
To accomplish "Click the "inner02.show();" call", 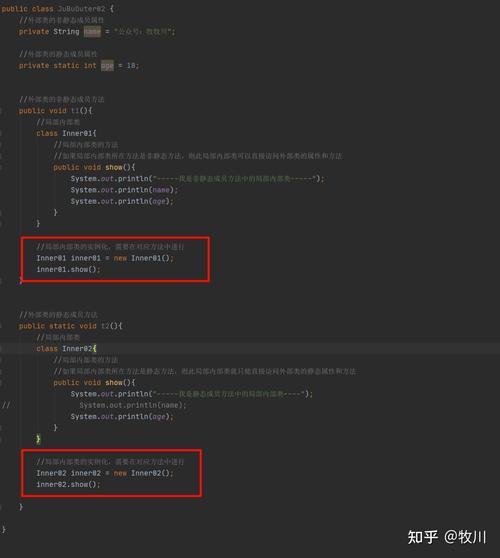I will pyautogui.click(x=68, y=484).
